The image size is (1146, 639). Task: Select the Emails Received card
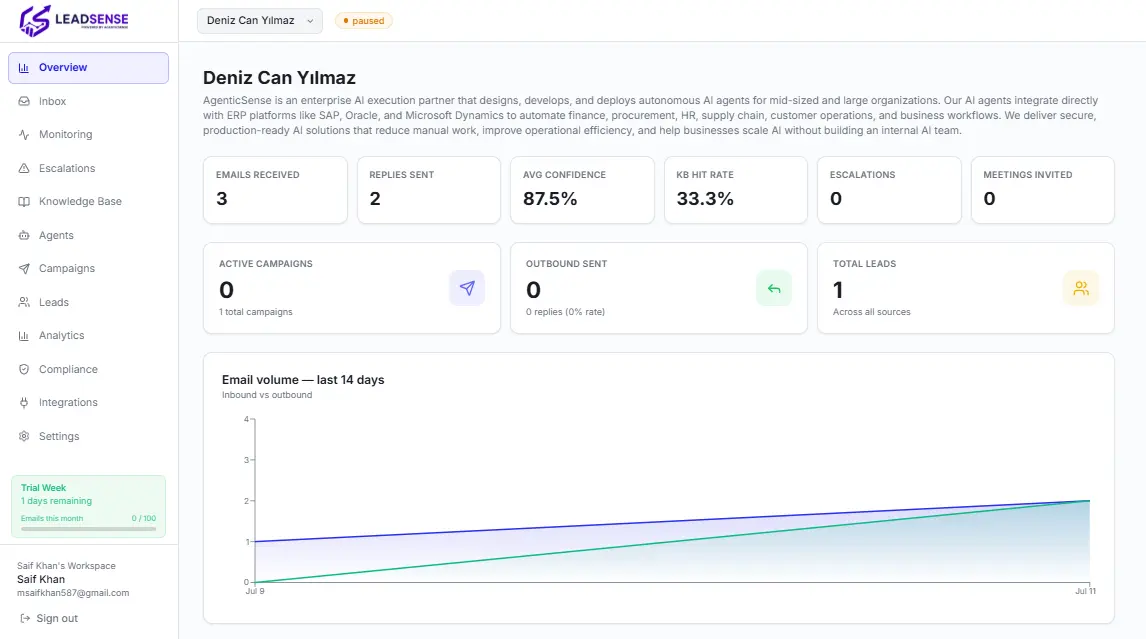point(276,190)
